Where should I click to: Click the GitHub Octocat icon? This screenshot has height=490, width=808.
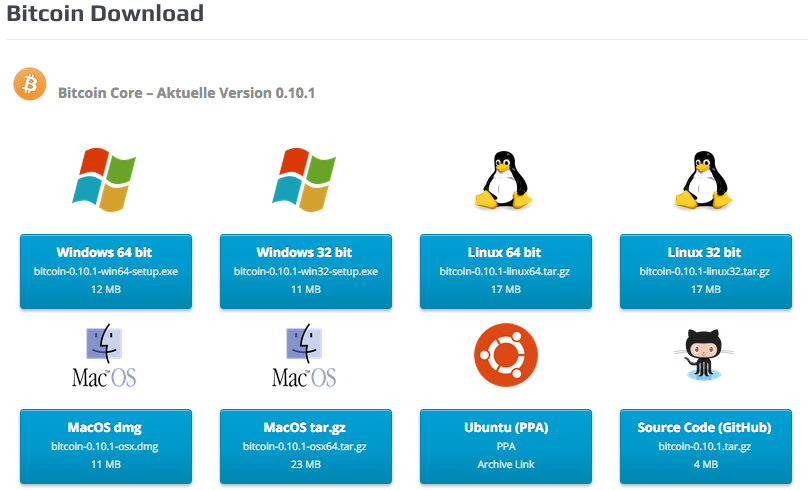pyautogui.click(x=704, y=355)
